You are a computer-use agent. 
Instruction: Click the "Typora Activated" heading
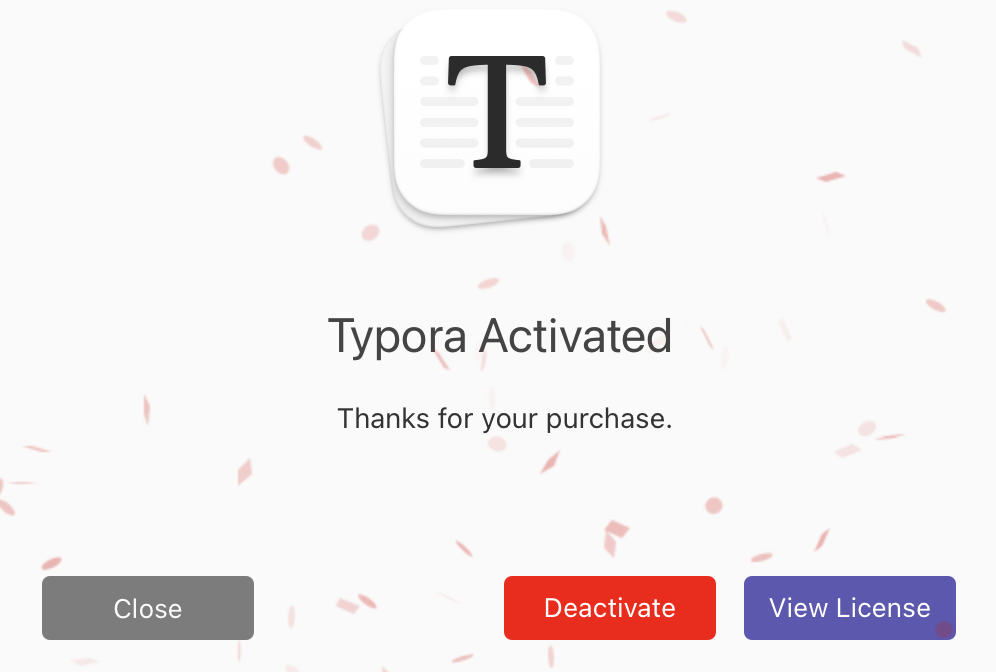pos(499,337)
